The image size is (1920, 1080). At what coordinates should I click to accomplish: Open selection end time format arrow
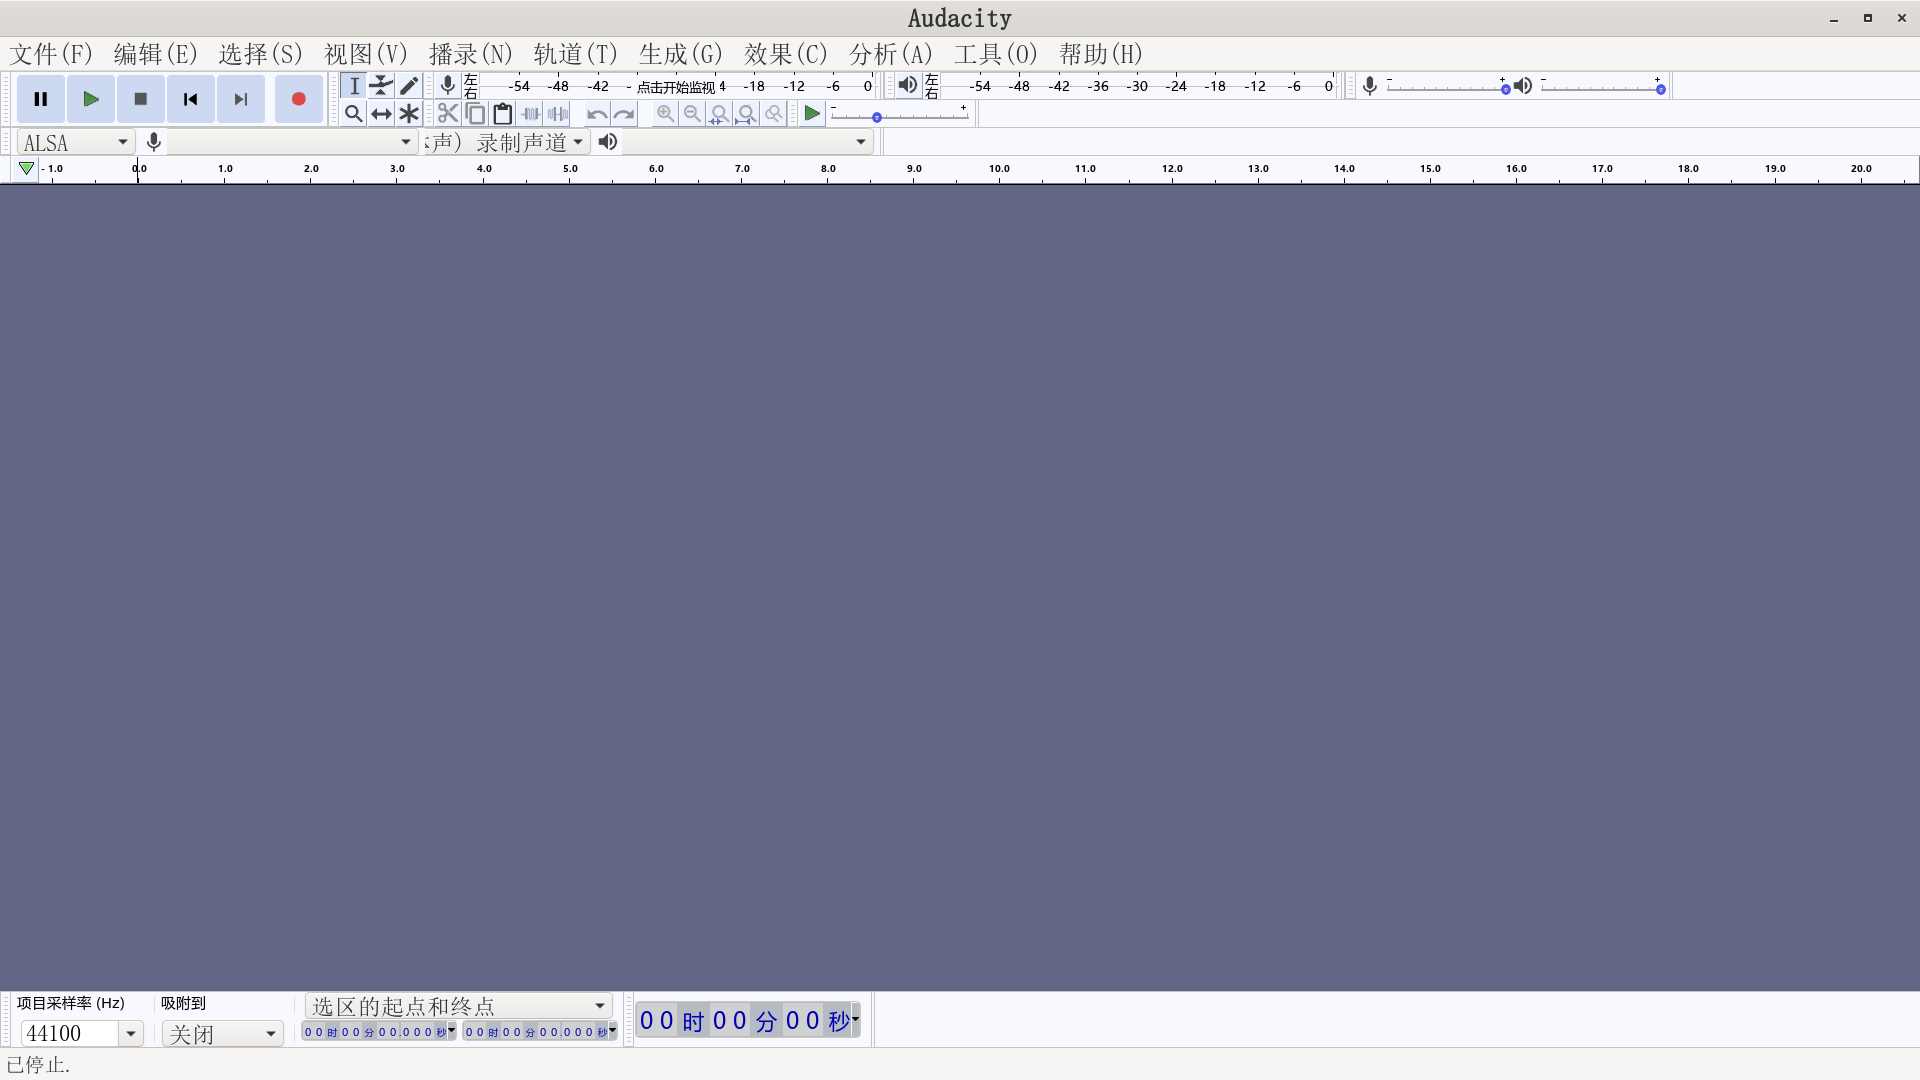[x=612, y=1030]
